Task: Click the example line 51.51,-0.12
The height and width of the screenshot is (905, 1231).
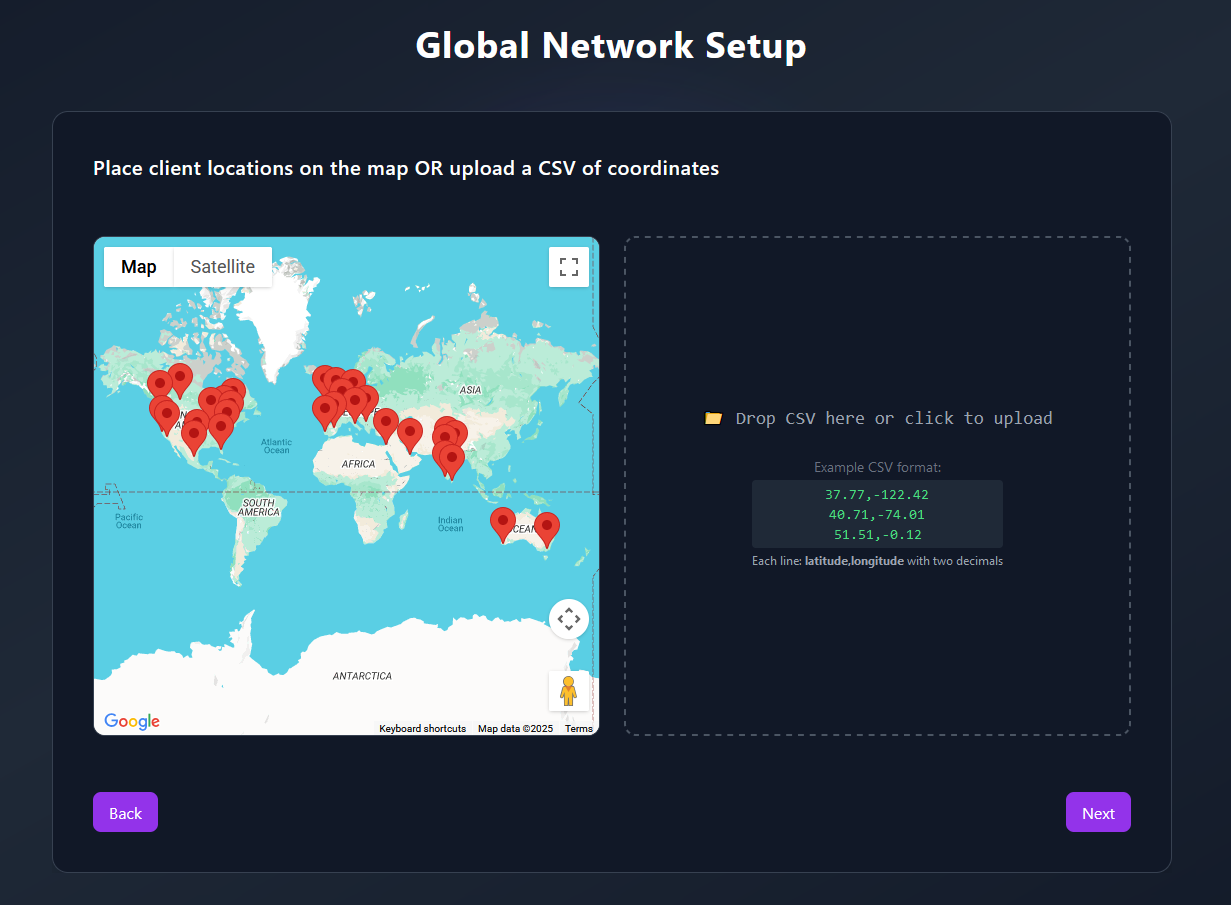Action: click(877, 535)
